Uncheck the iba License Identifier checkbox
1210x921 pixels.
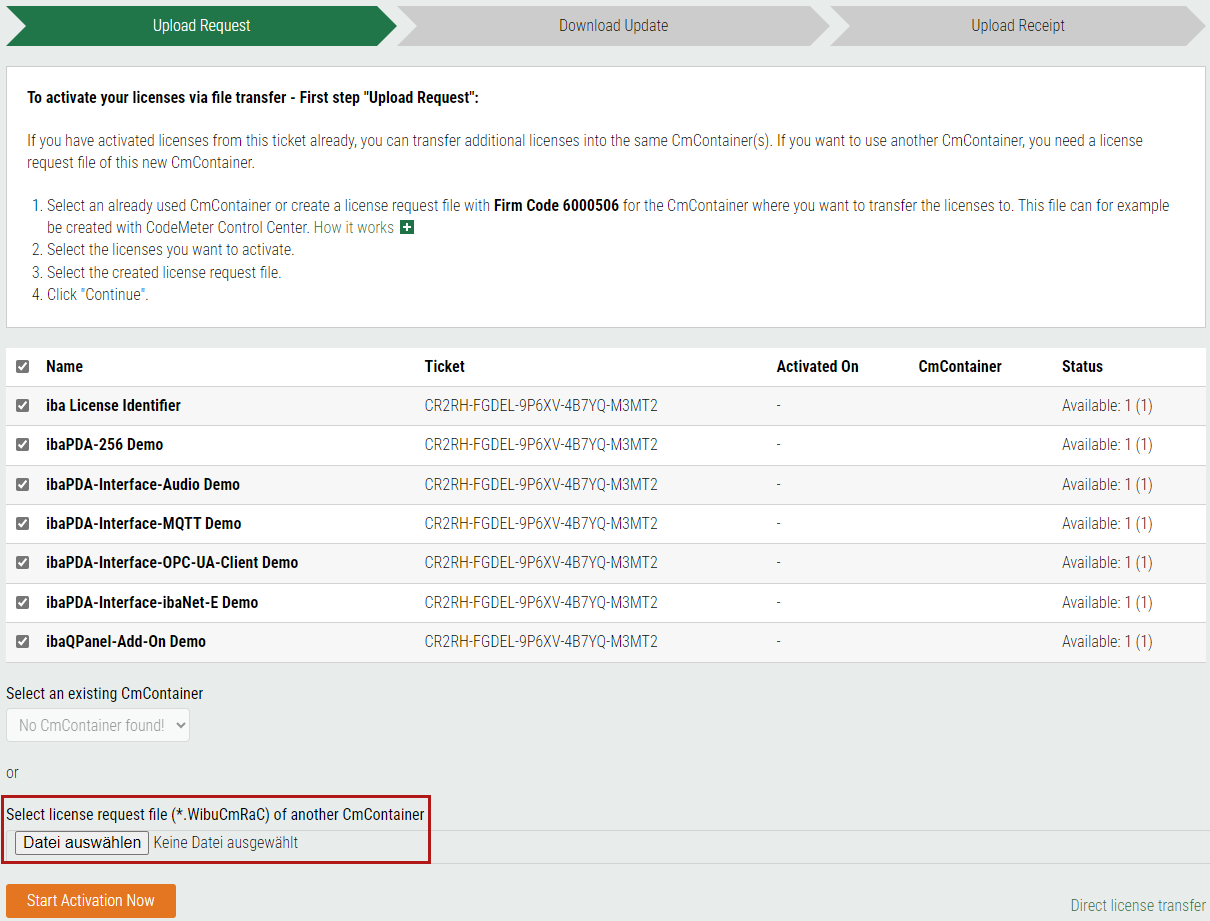(x=23, y=406)
